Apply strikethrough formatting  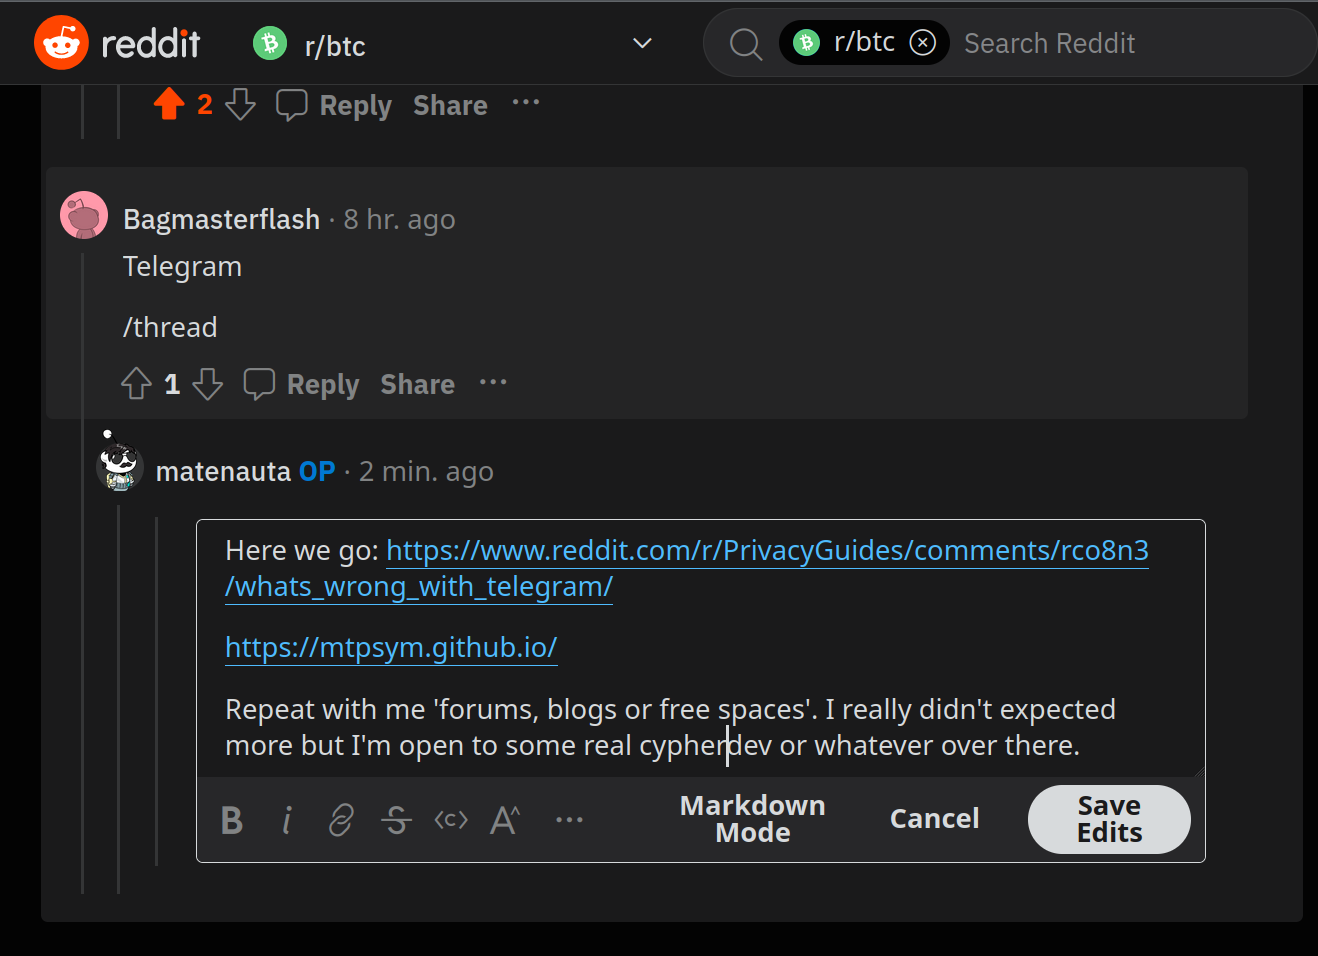396,820
